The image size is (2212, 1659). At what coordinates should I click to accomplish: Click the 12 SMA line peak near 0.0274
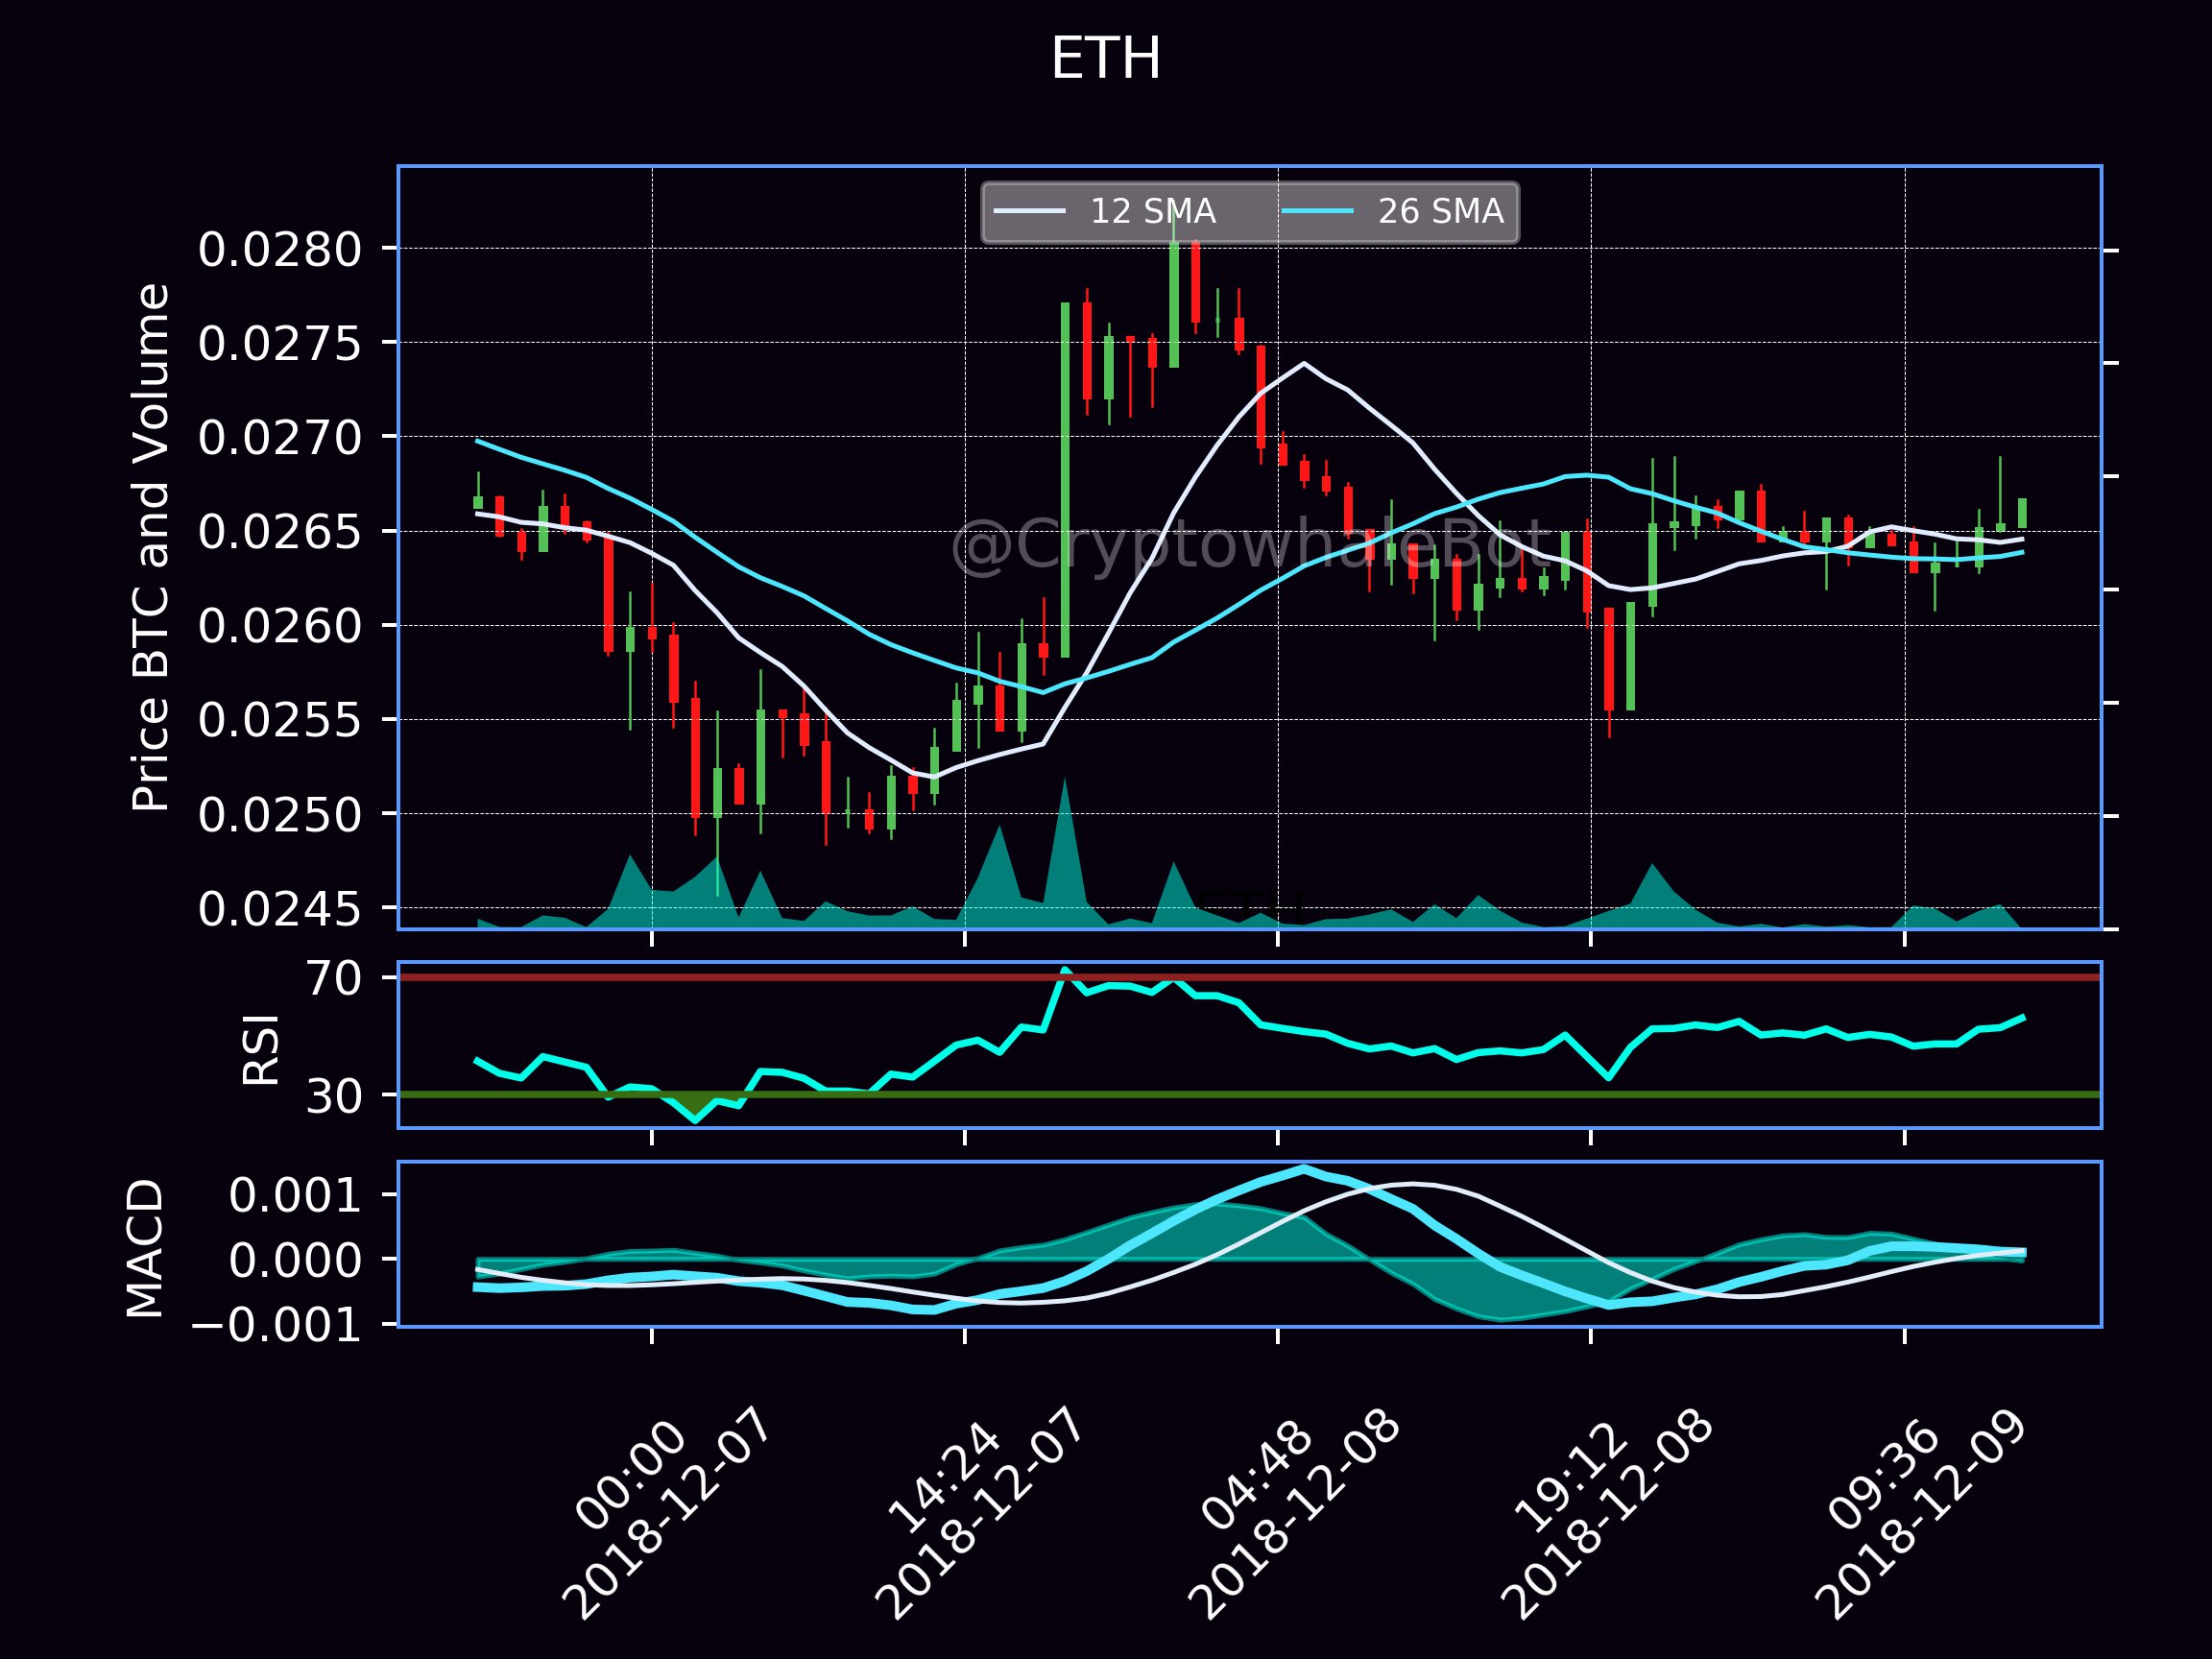[x=1304, y=363]
